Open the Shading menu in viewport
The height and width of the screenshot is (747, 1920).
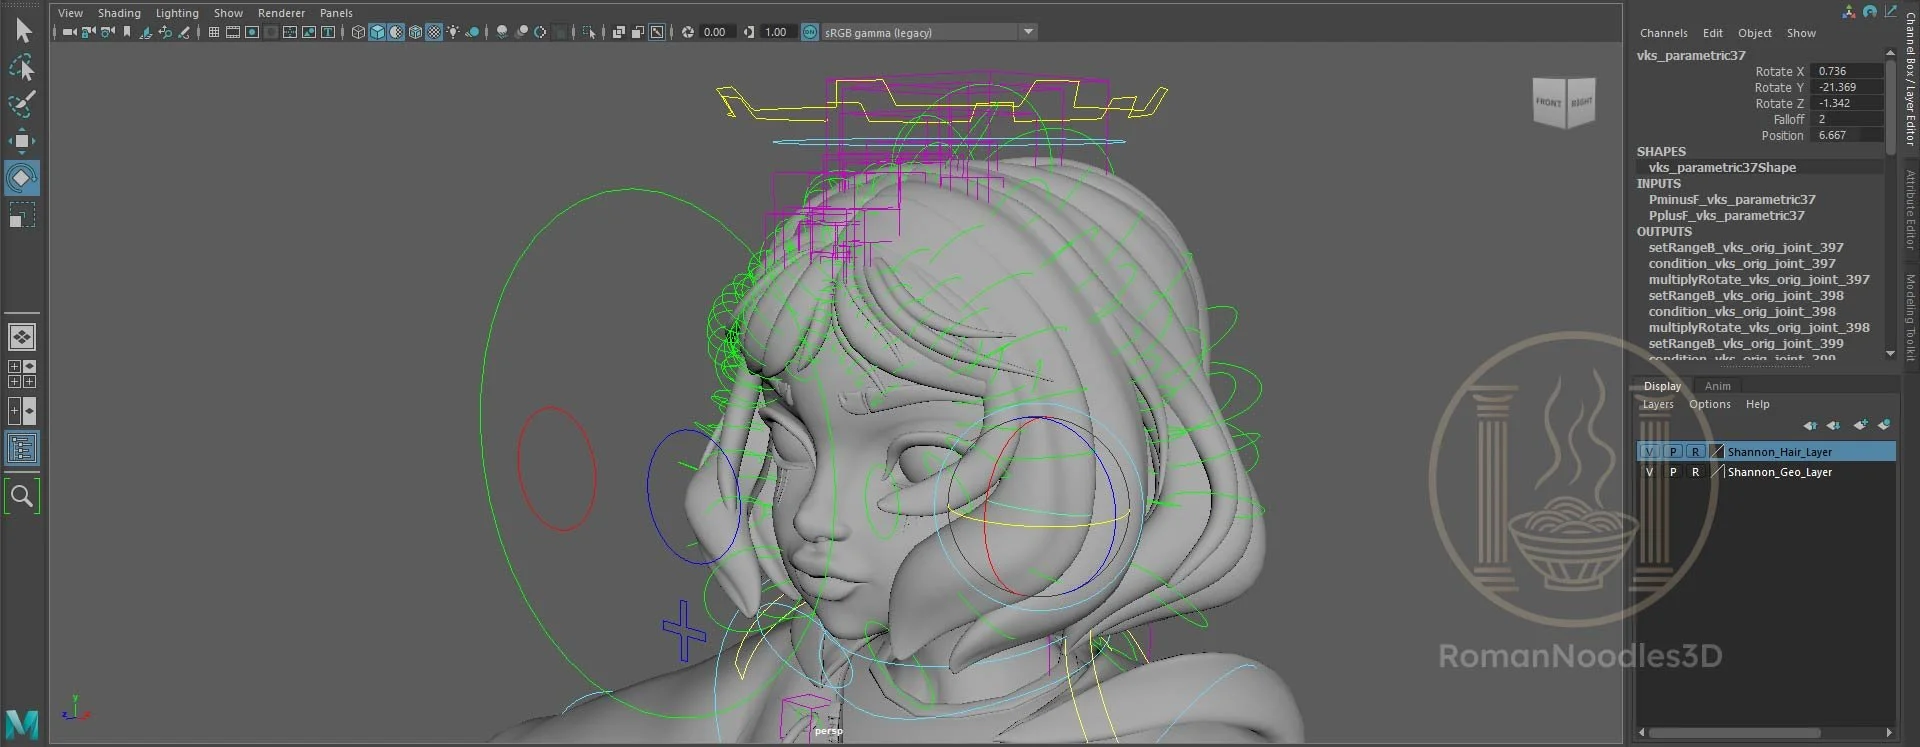click(x=119, y=13)
